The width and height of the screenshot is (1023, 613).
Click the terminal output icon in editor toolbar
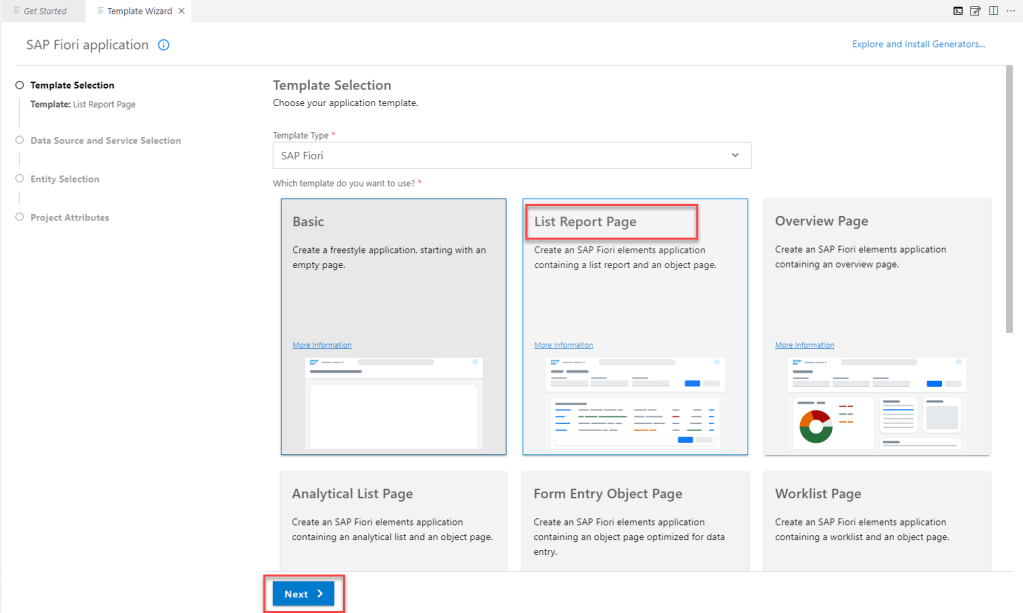tap(958, 11)
